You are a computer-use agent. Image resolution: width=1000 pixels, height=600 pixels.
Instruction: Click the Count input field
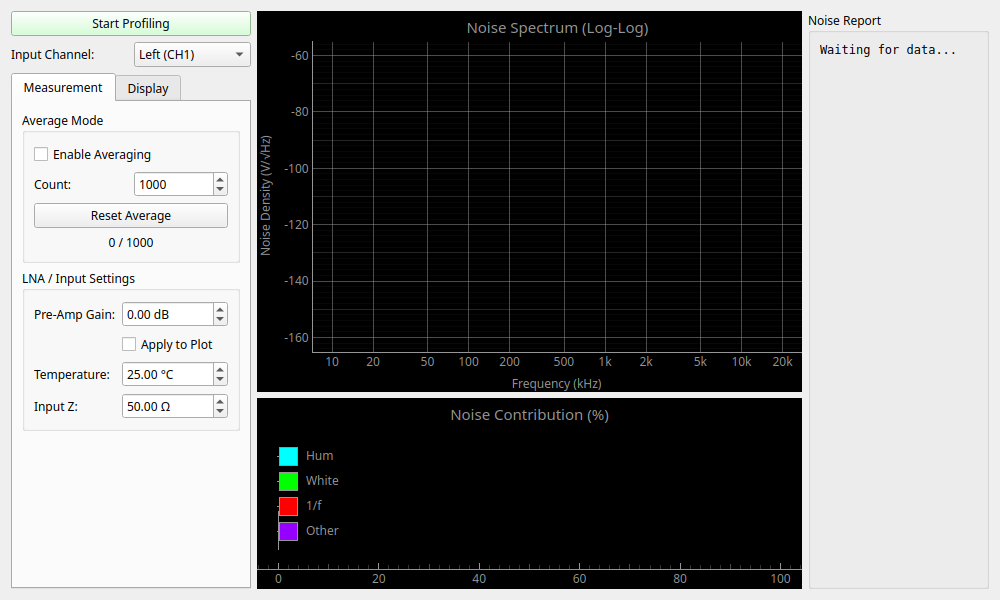point(172,184)
